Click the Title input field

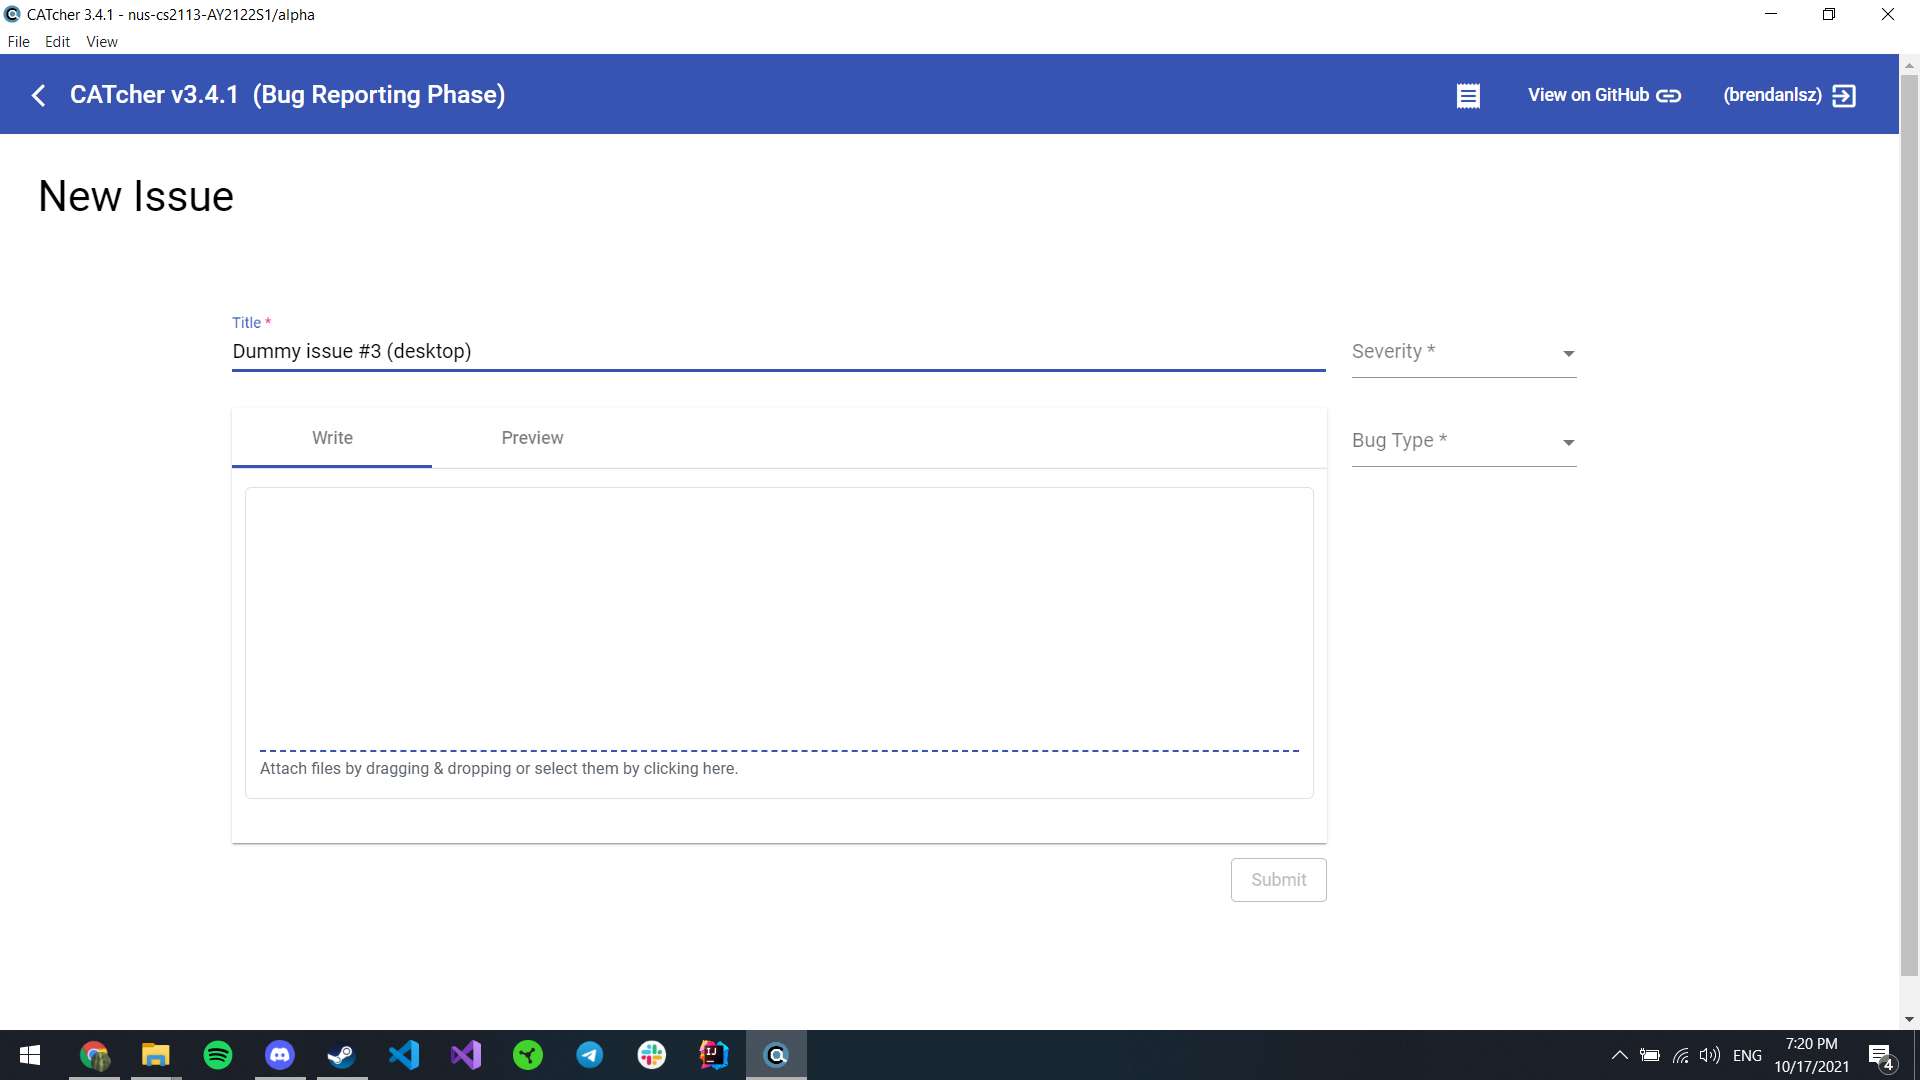pyautogui.click(x=778, y=352)
